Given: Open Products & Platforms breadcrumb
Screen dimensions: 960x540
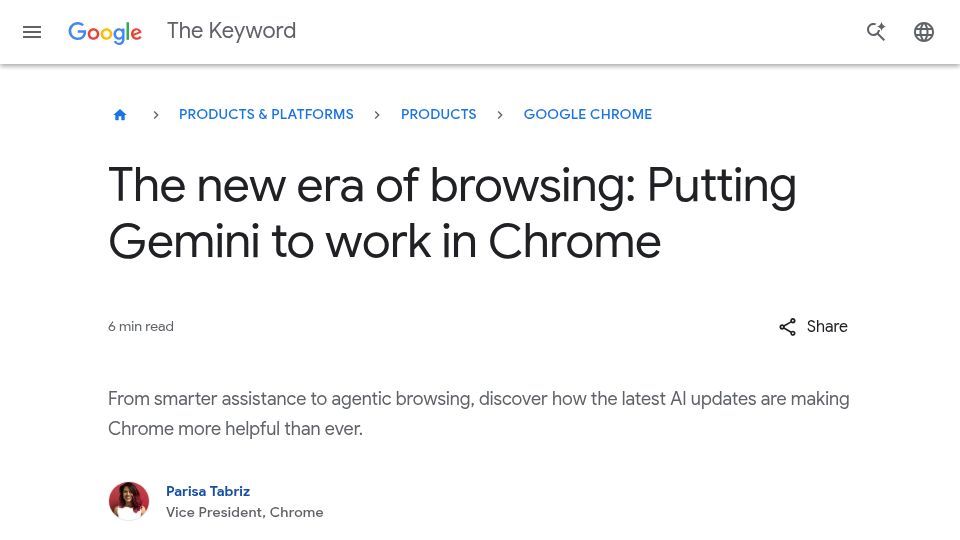Looking at the screenshot, I should pos(266,114).
